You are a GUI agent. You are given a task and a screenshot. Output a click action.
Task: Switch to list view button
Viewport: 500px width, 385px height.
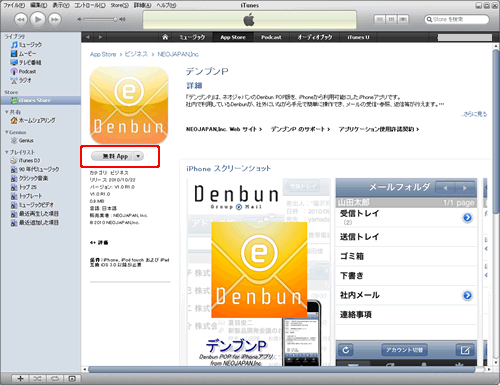coord(379,19)
